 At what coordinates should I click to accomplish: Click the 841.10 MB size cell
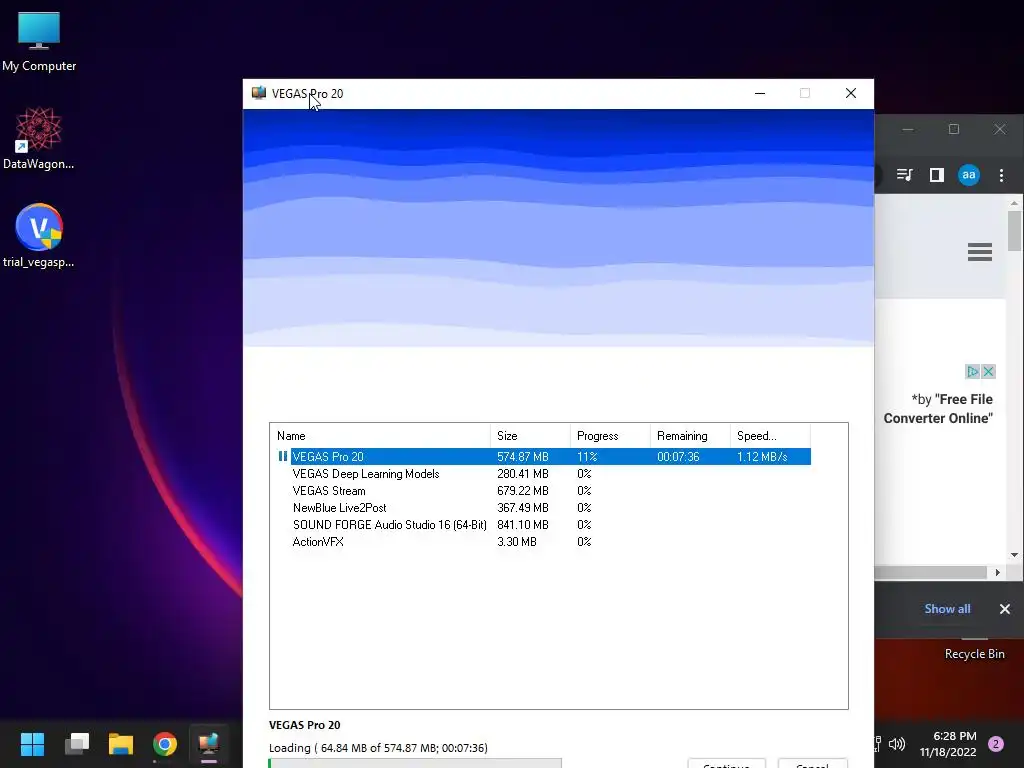pyautogui.click(x=522, y=524)
